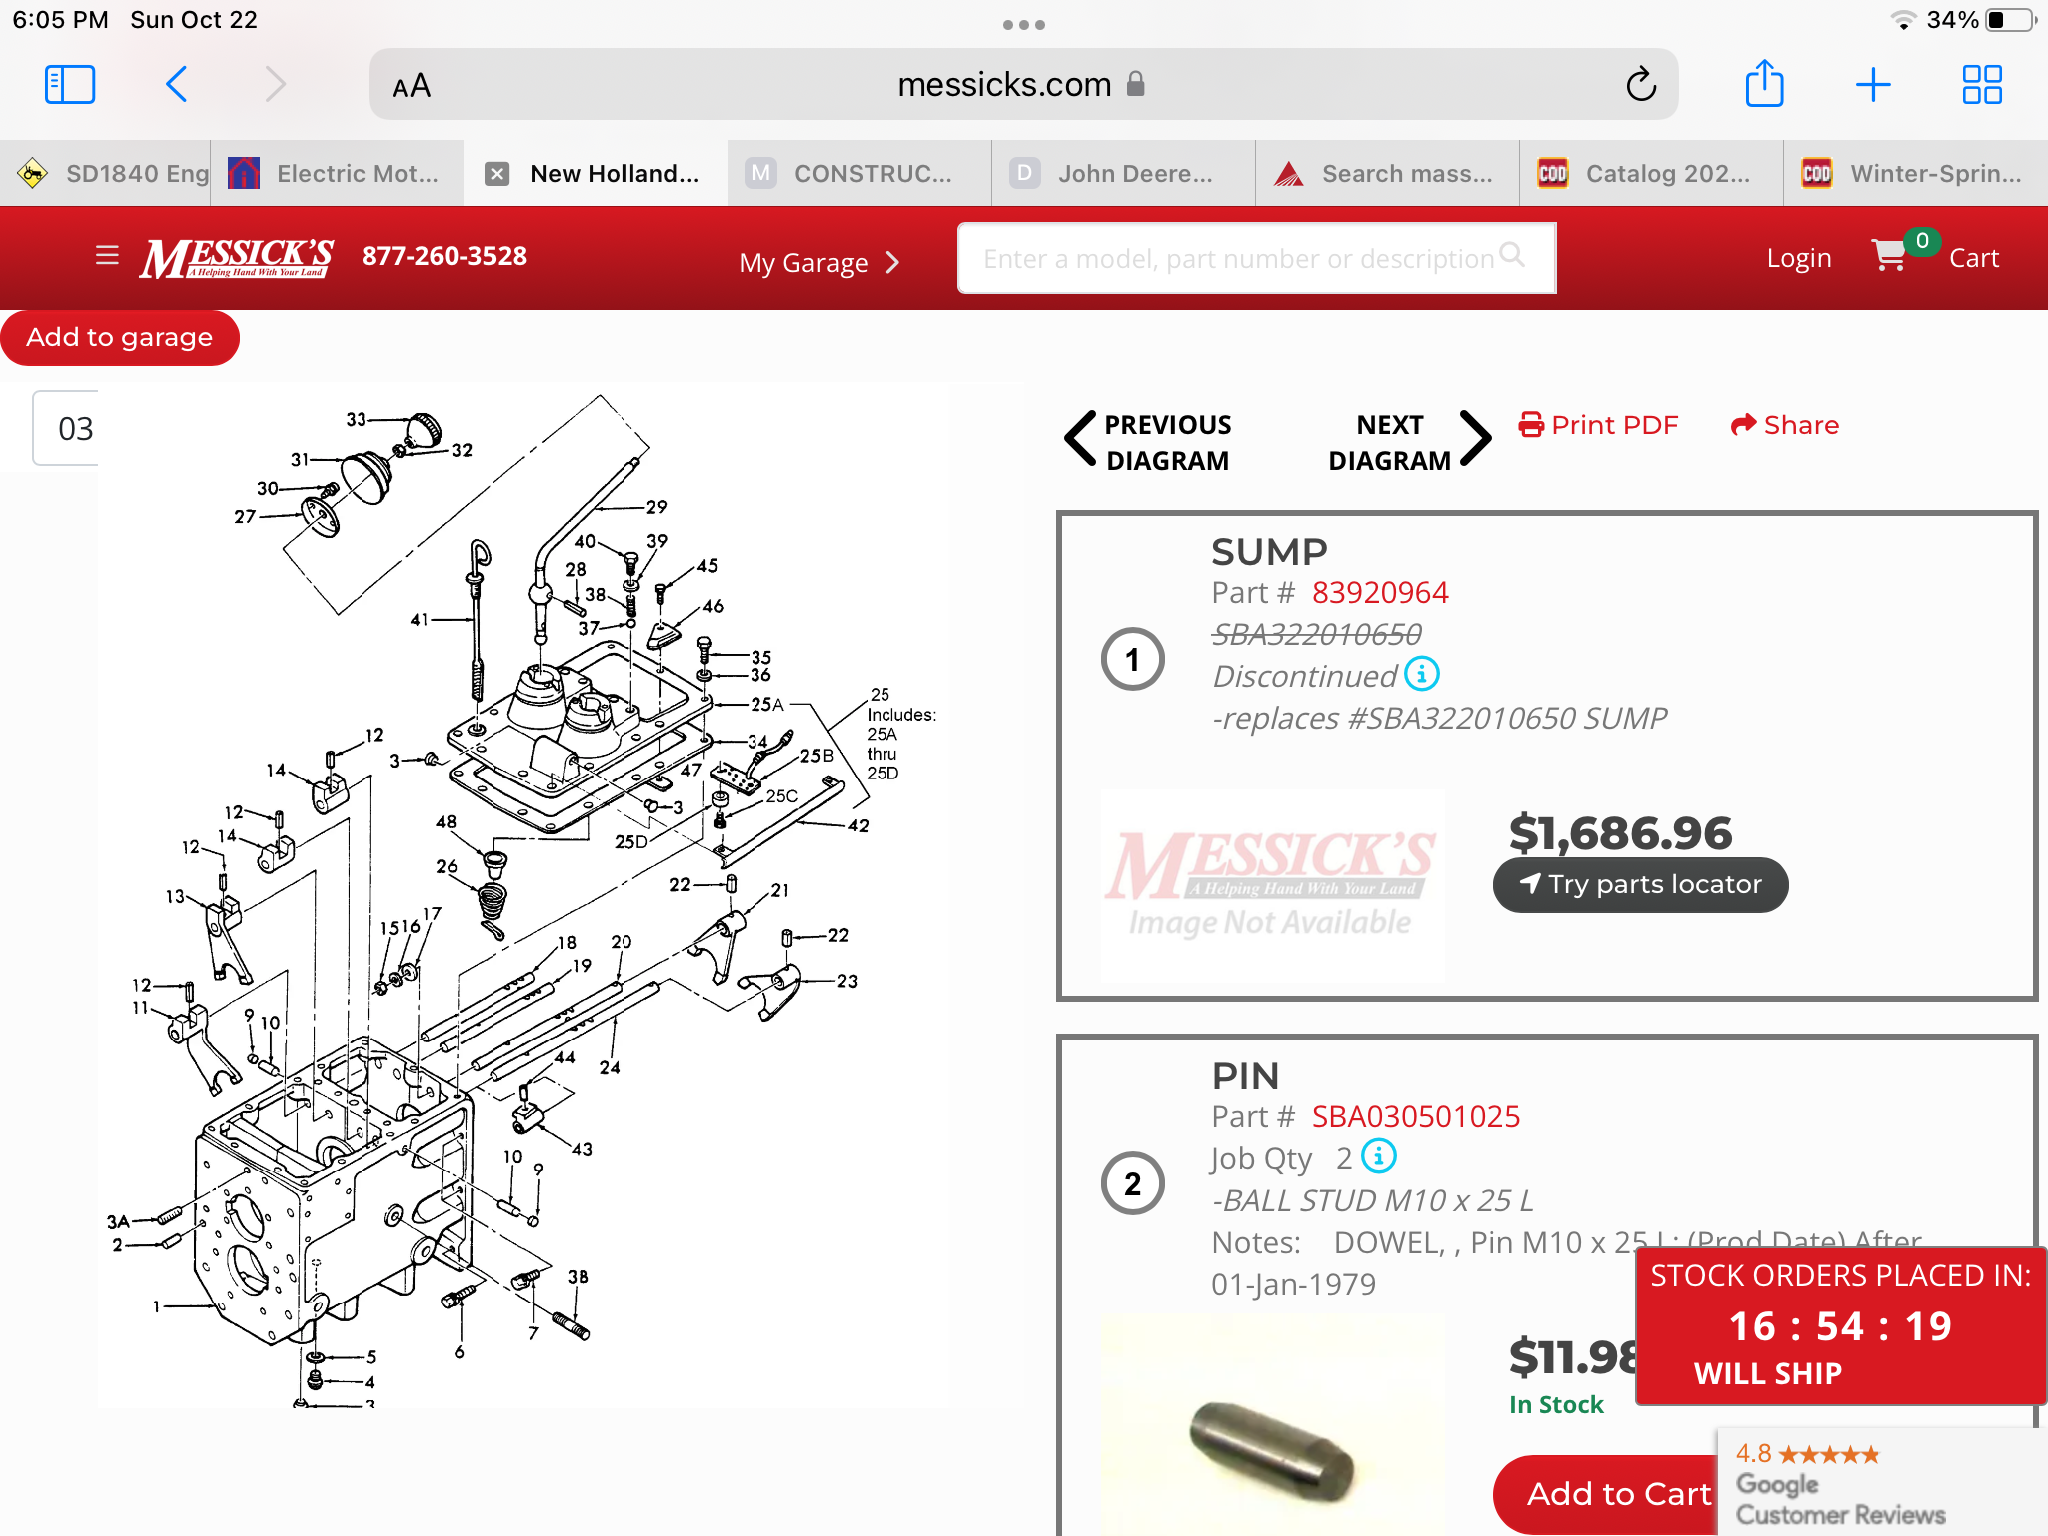
Task: Click the search magnifier icon
Action: point(1512,256)
